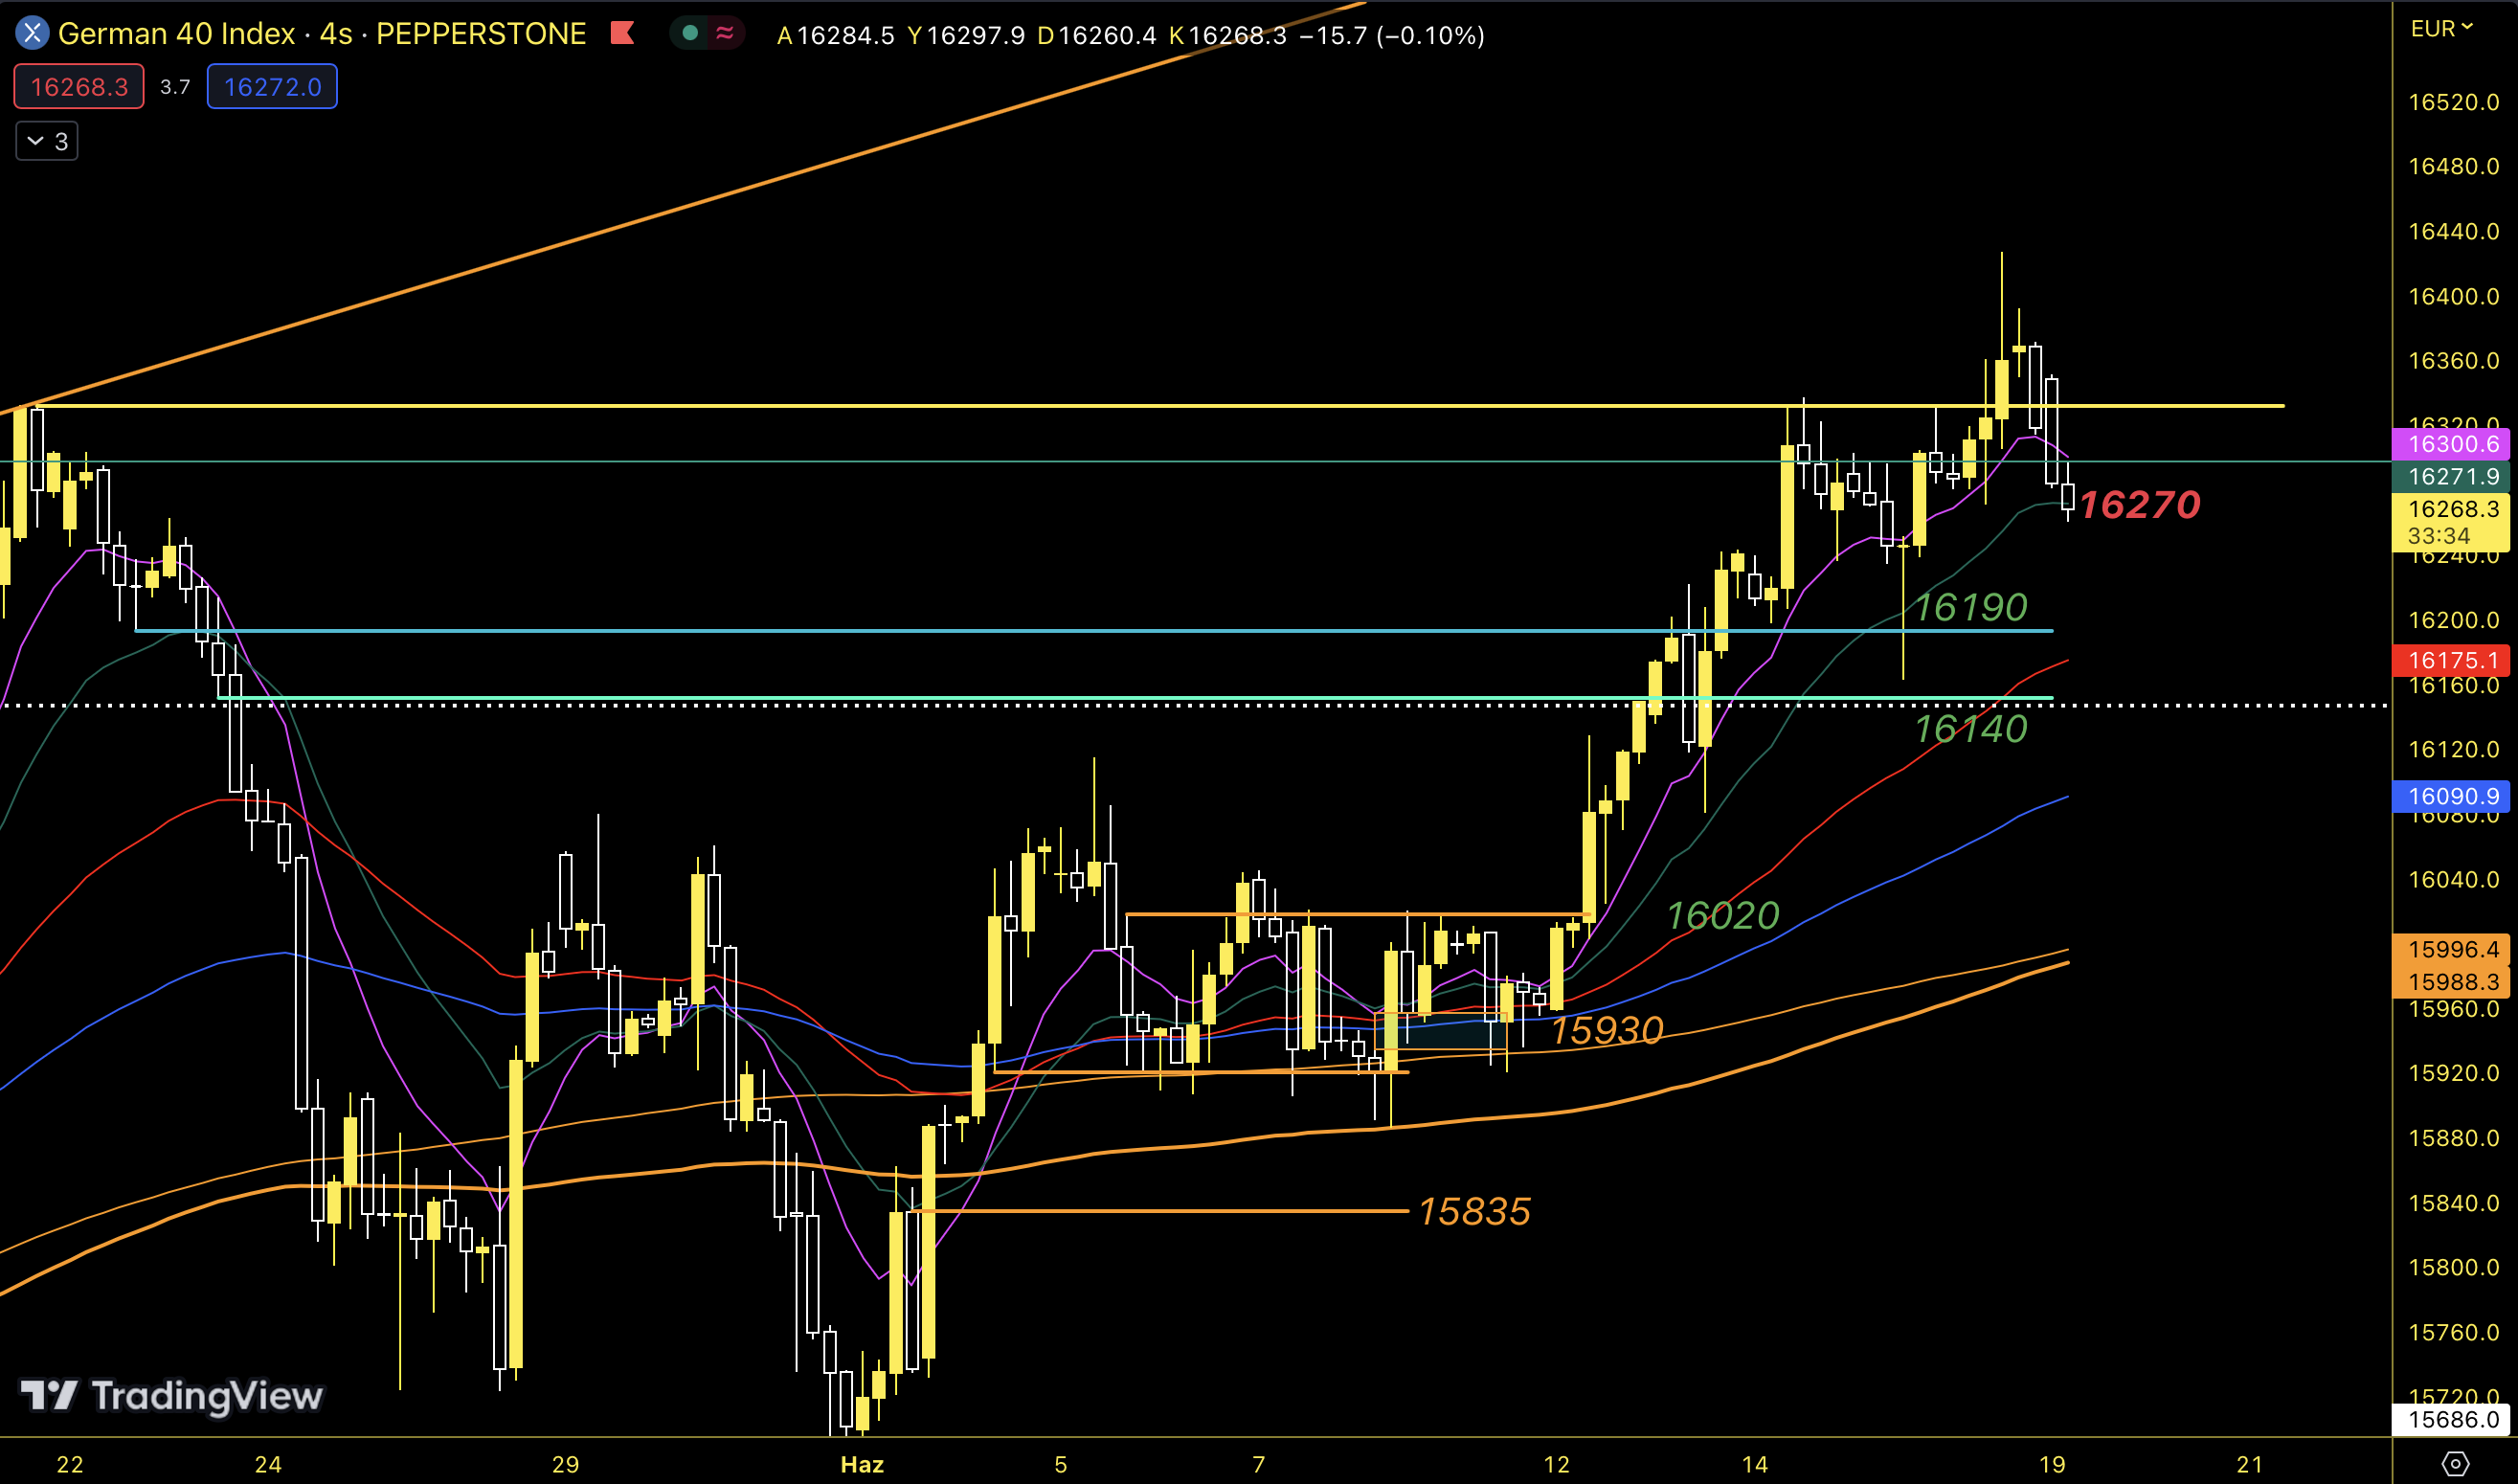
Task: Expand the collapsed indicators legend showing 3
Action: (47, 141)
